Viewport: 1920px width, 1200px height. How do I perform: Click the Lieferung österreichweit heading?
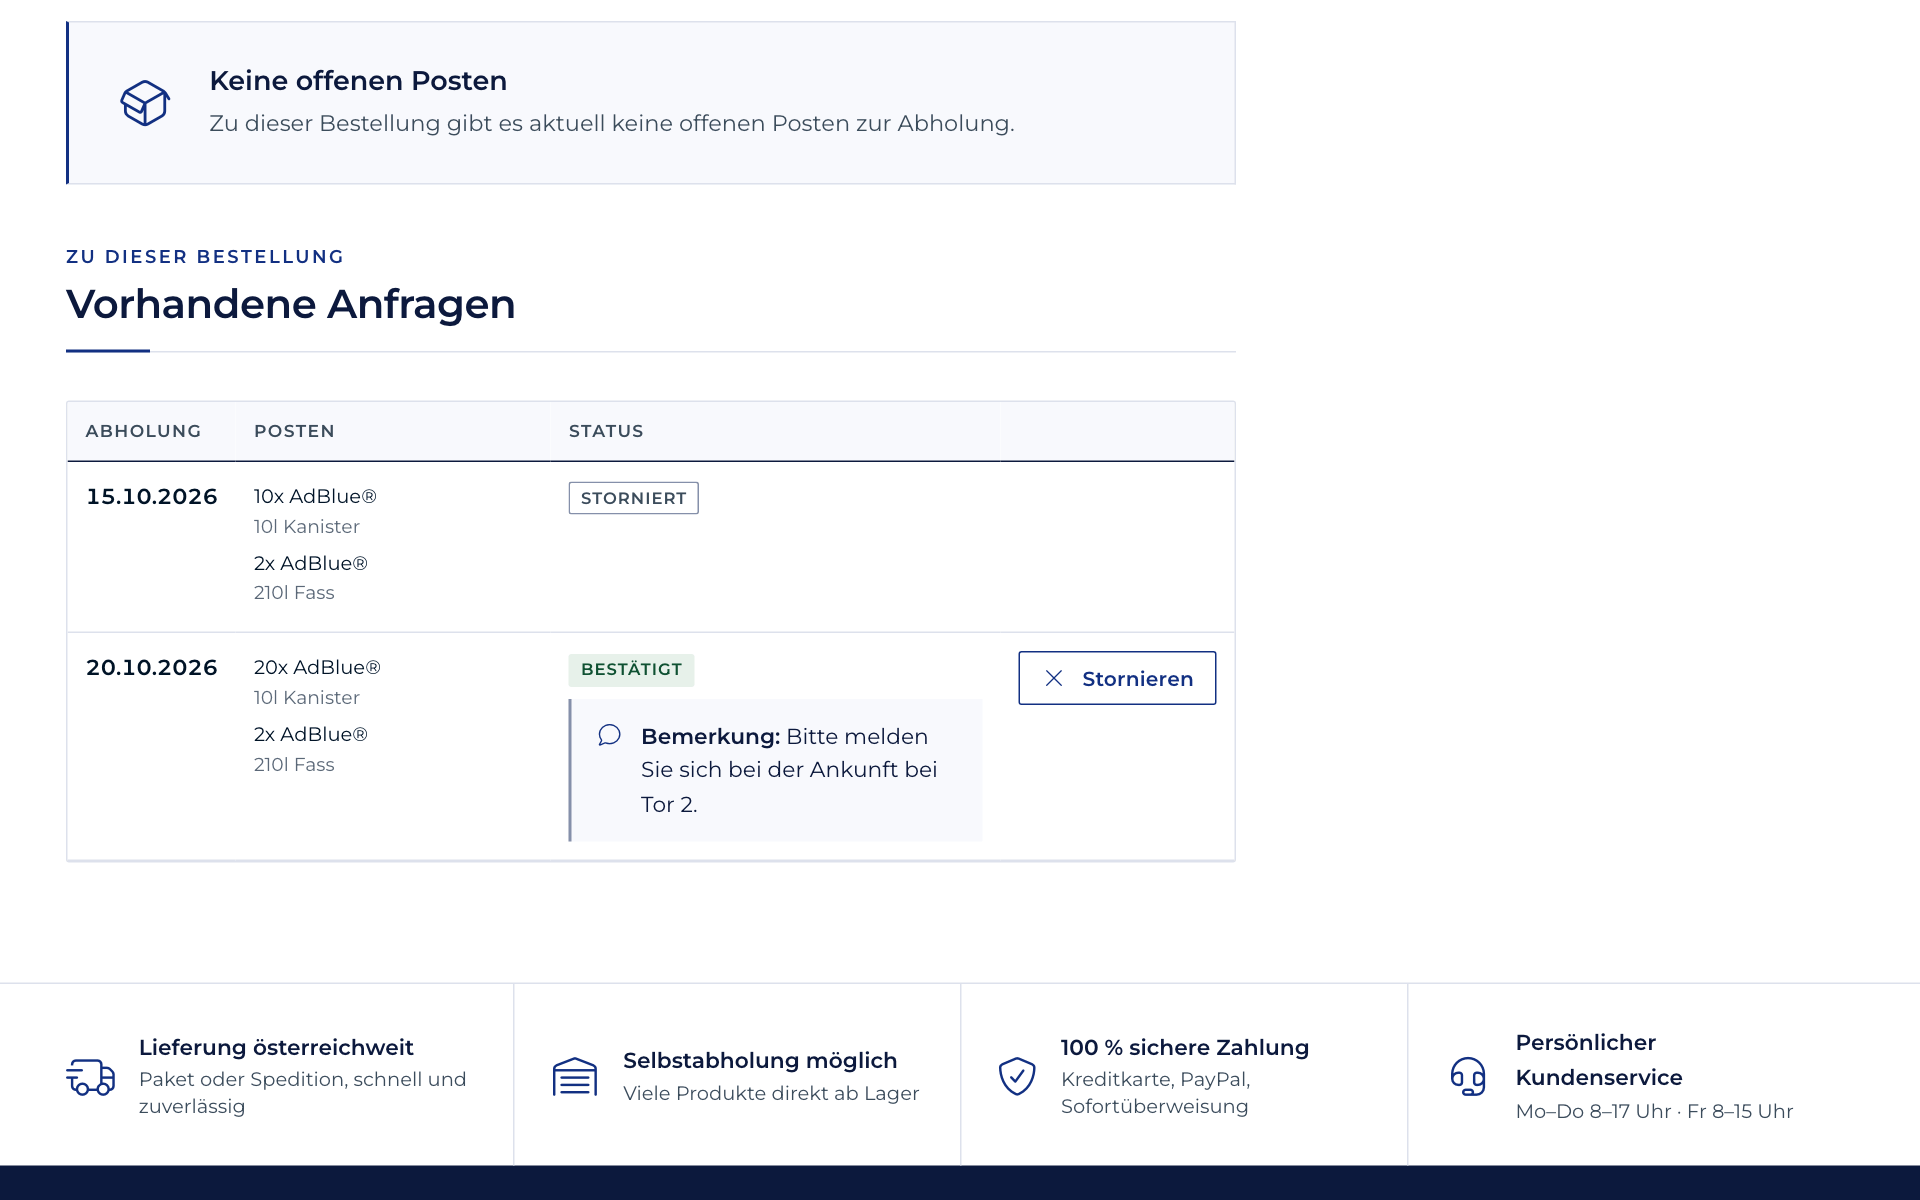pyautogui.click(x=276, y=1047)
